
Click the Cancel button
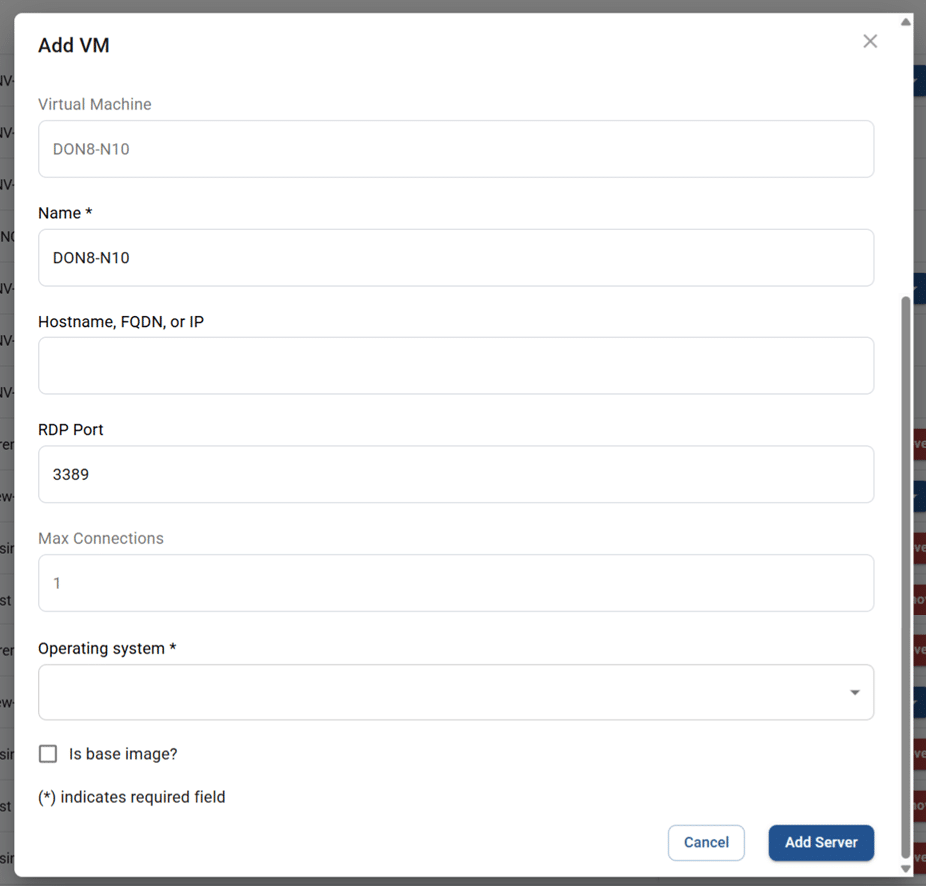coord(706,842)
